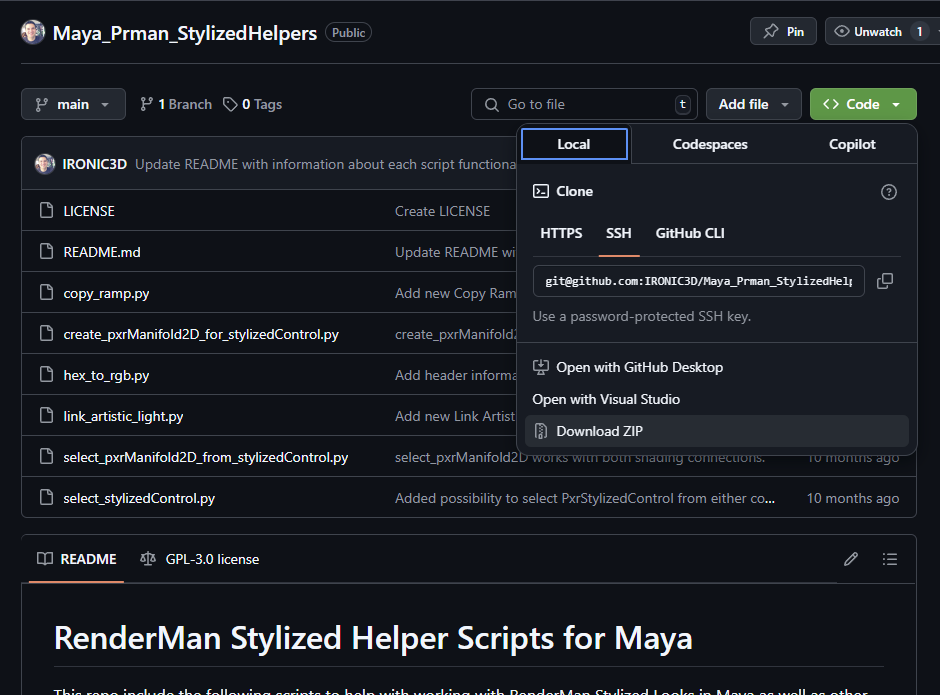The image size is (940, 695).
Task: Click the tag icon beside 0 Tags
Action: tap(230, 104)
